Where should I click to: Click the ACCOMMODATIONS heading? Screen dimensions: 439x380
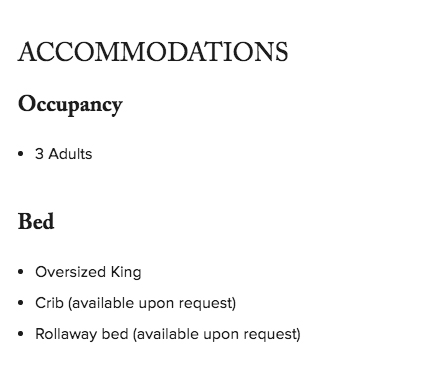pyautogui.click(x=153, y=52)
